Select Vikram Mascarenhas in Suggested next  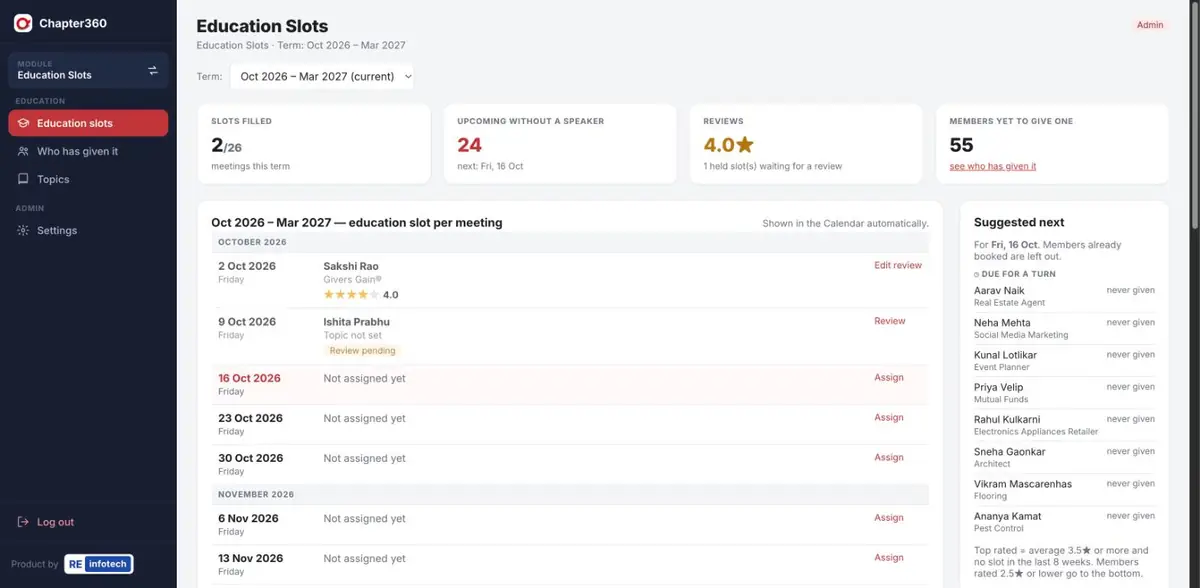pyautogui.click(x=1064, y=489)
